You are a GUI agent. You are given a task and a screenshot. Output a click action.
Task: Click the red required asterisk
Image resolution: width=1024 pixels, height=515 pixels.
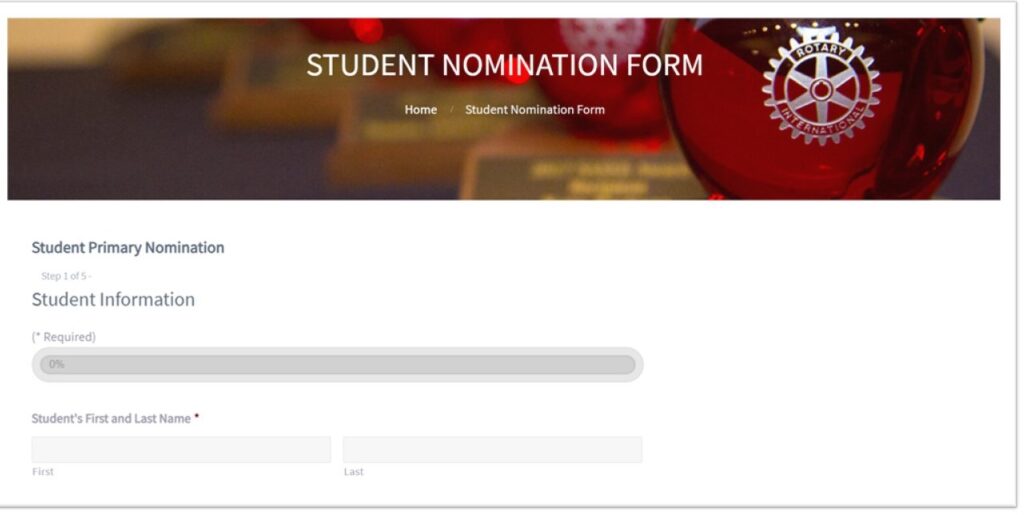197,417
